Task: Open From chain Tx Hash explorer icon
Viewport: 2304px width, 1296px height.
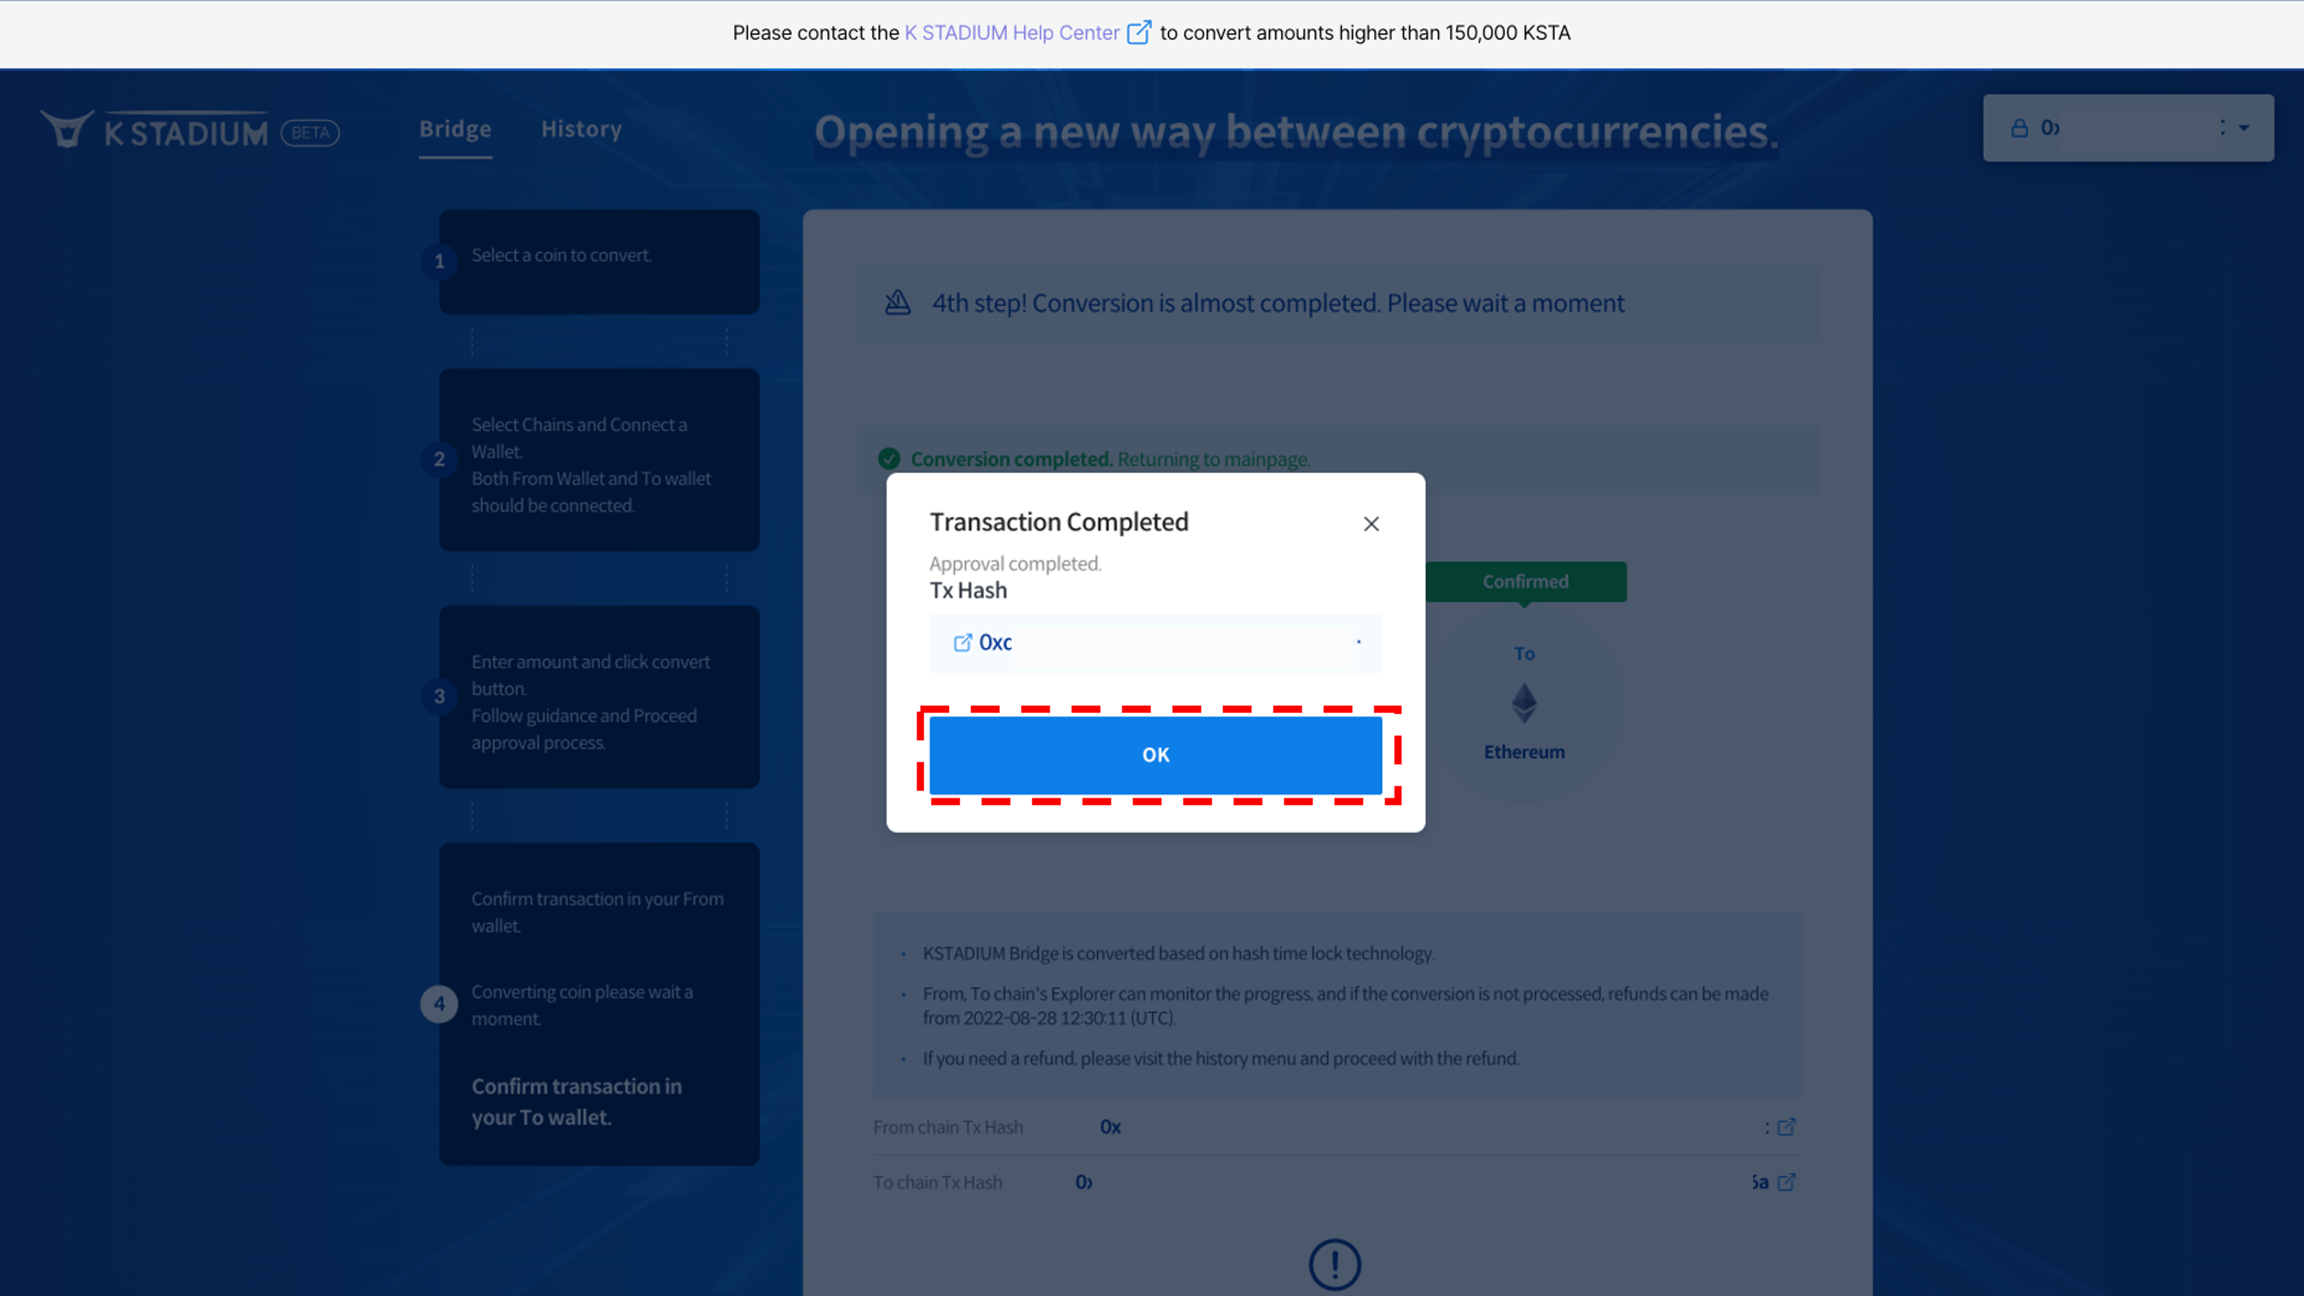Action: pos(1786,1127)
